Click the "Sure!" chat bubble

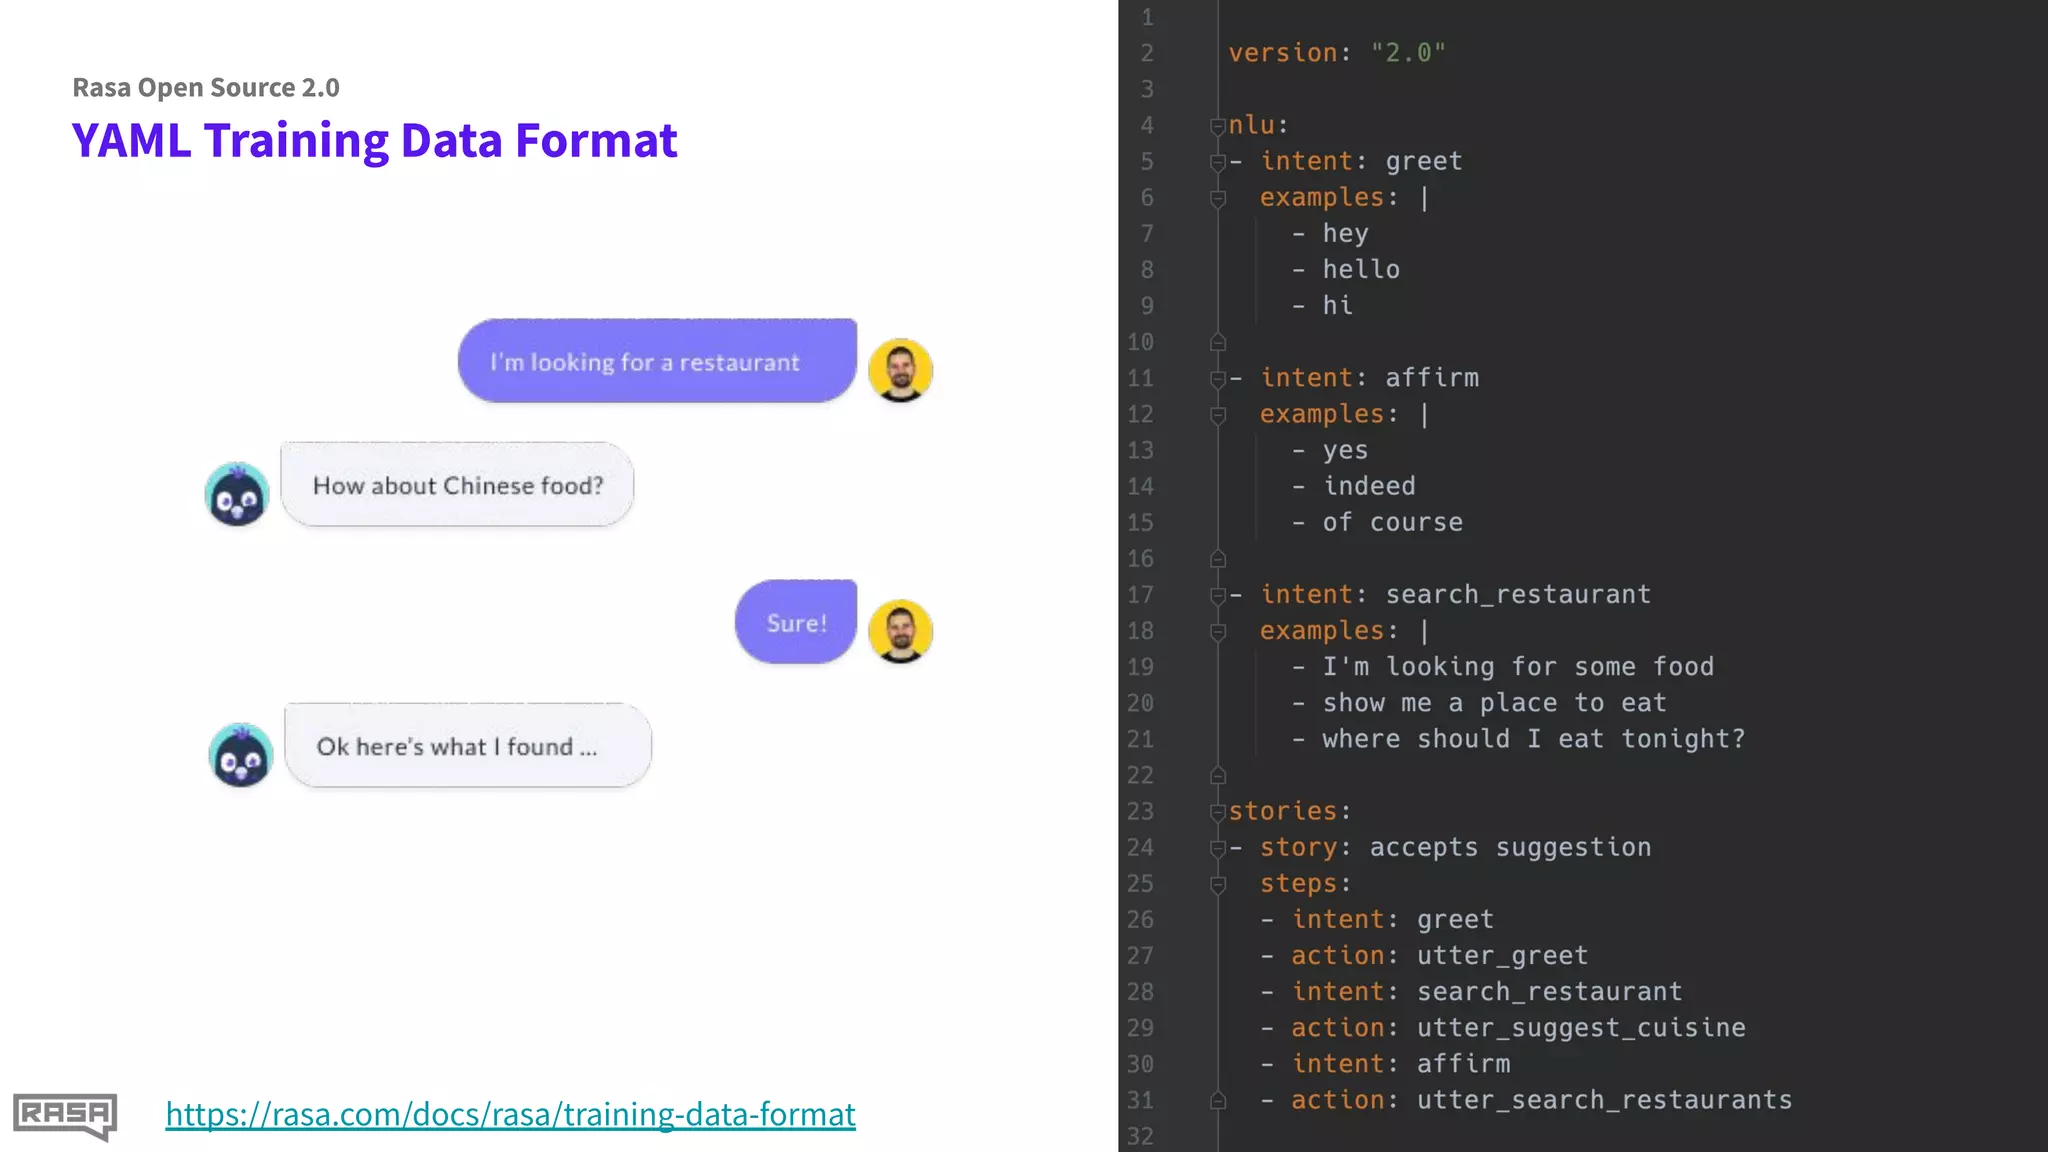click(x=796, y=621)
